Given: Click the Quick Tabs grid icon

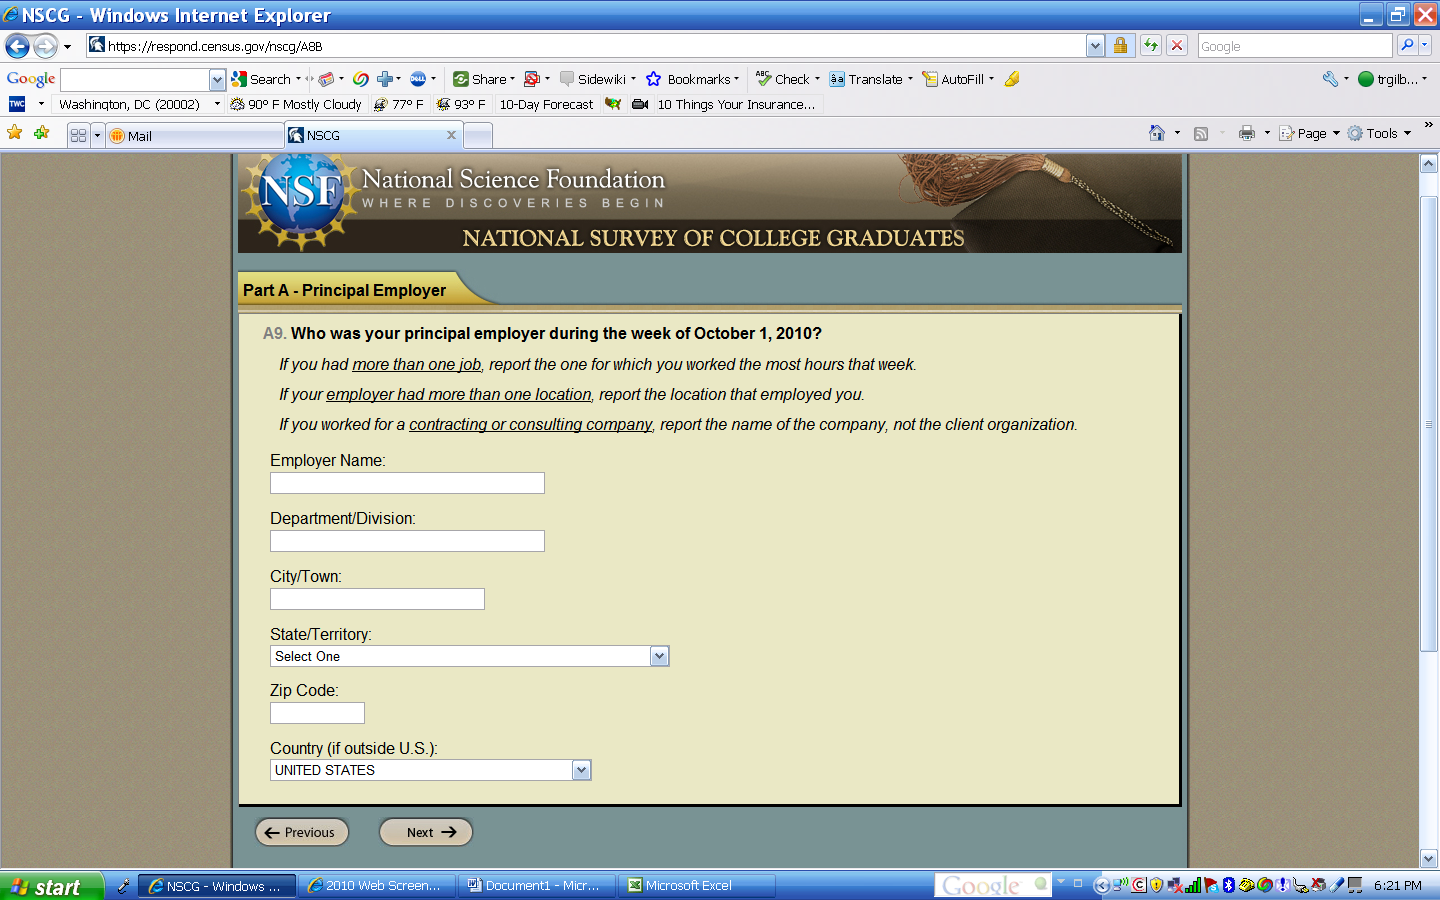Looking at the screenshot, I should 78,135.
